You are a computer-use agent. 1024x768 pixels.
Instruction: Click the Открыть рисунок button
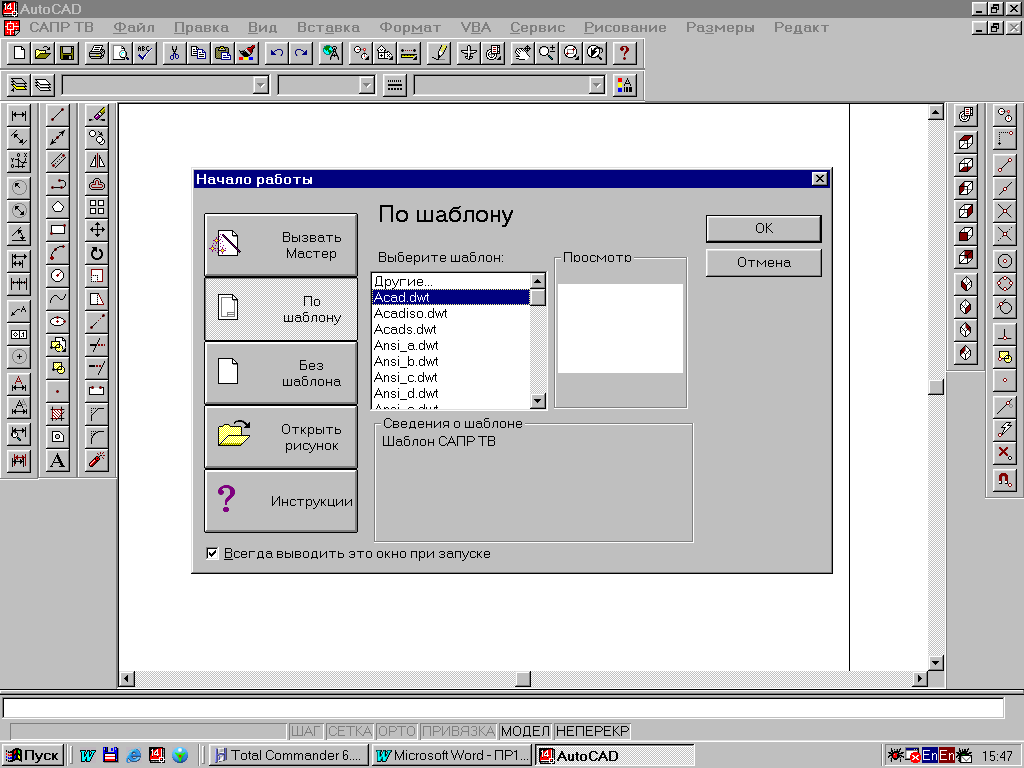[x=281, y=437]
